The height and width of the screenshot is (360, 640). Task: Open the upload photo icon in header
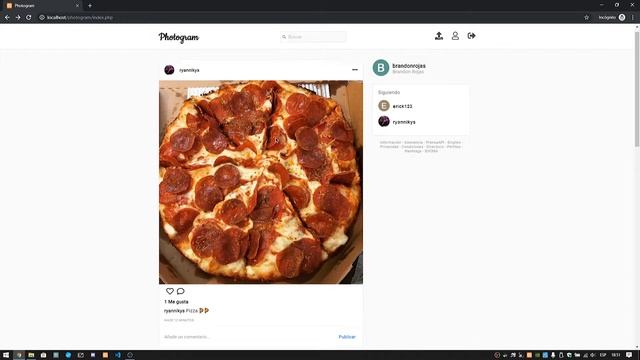(439, 36)
